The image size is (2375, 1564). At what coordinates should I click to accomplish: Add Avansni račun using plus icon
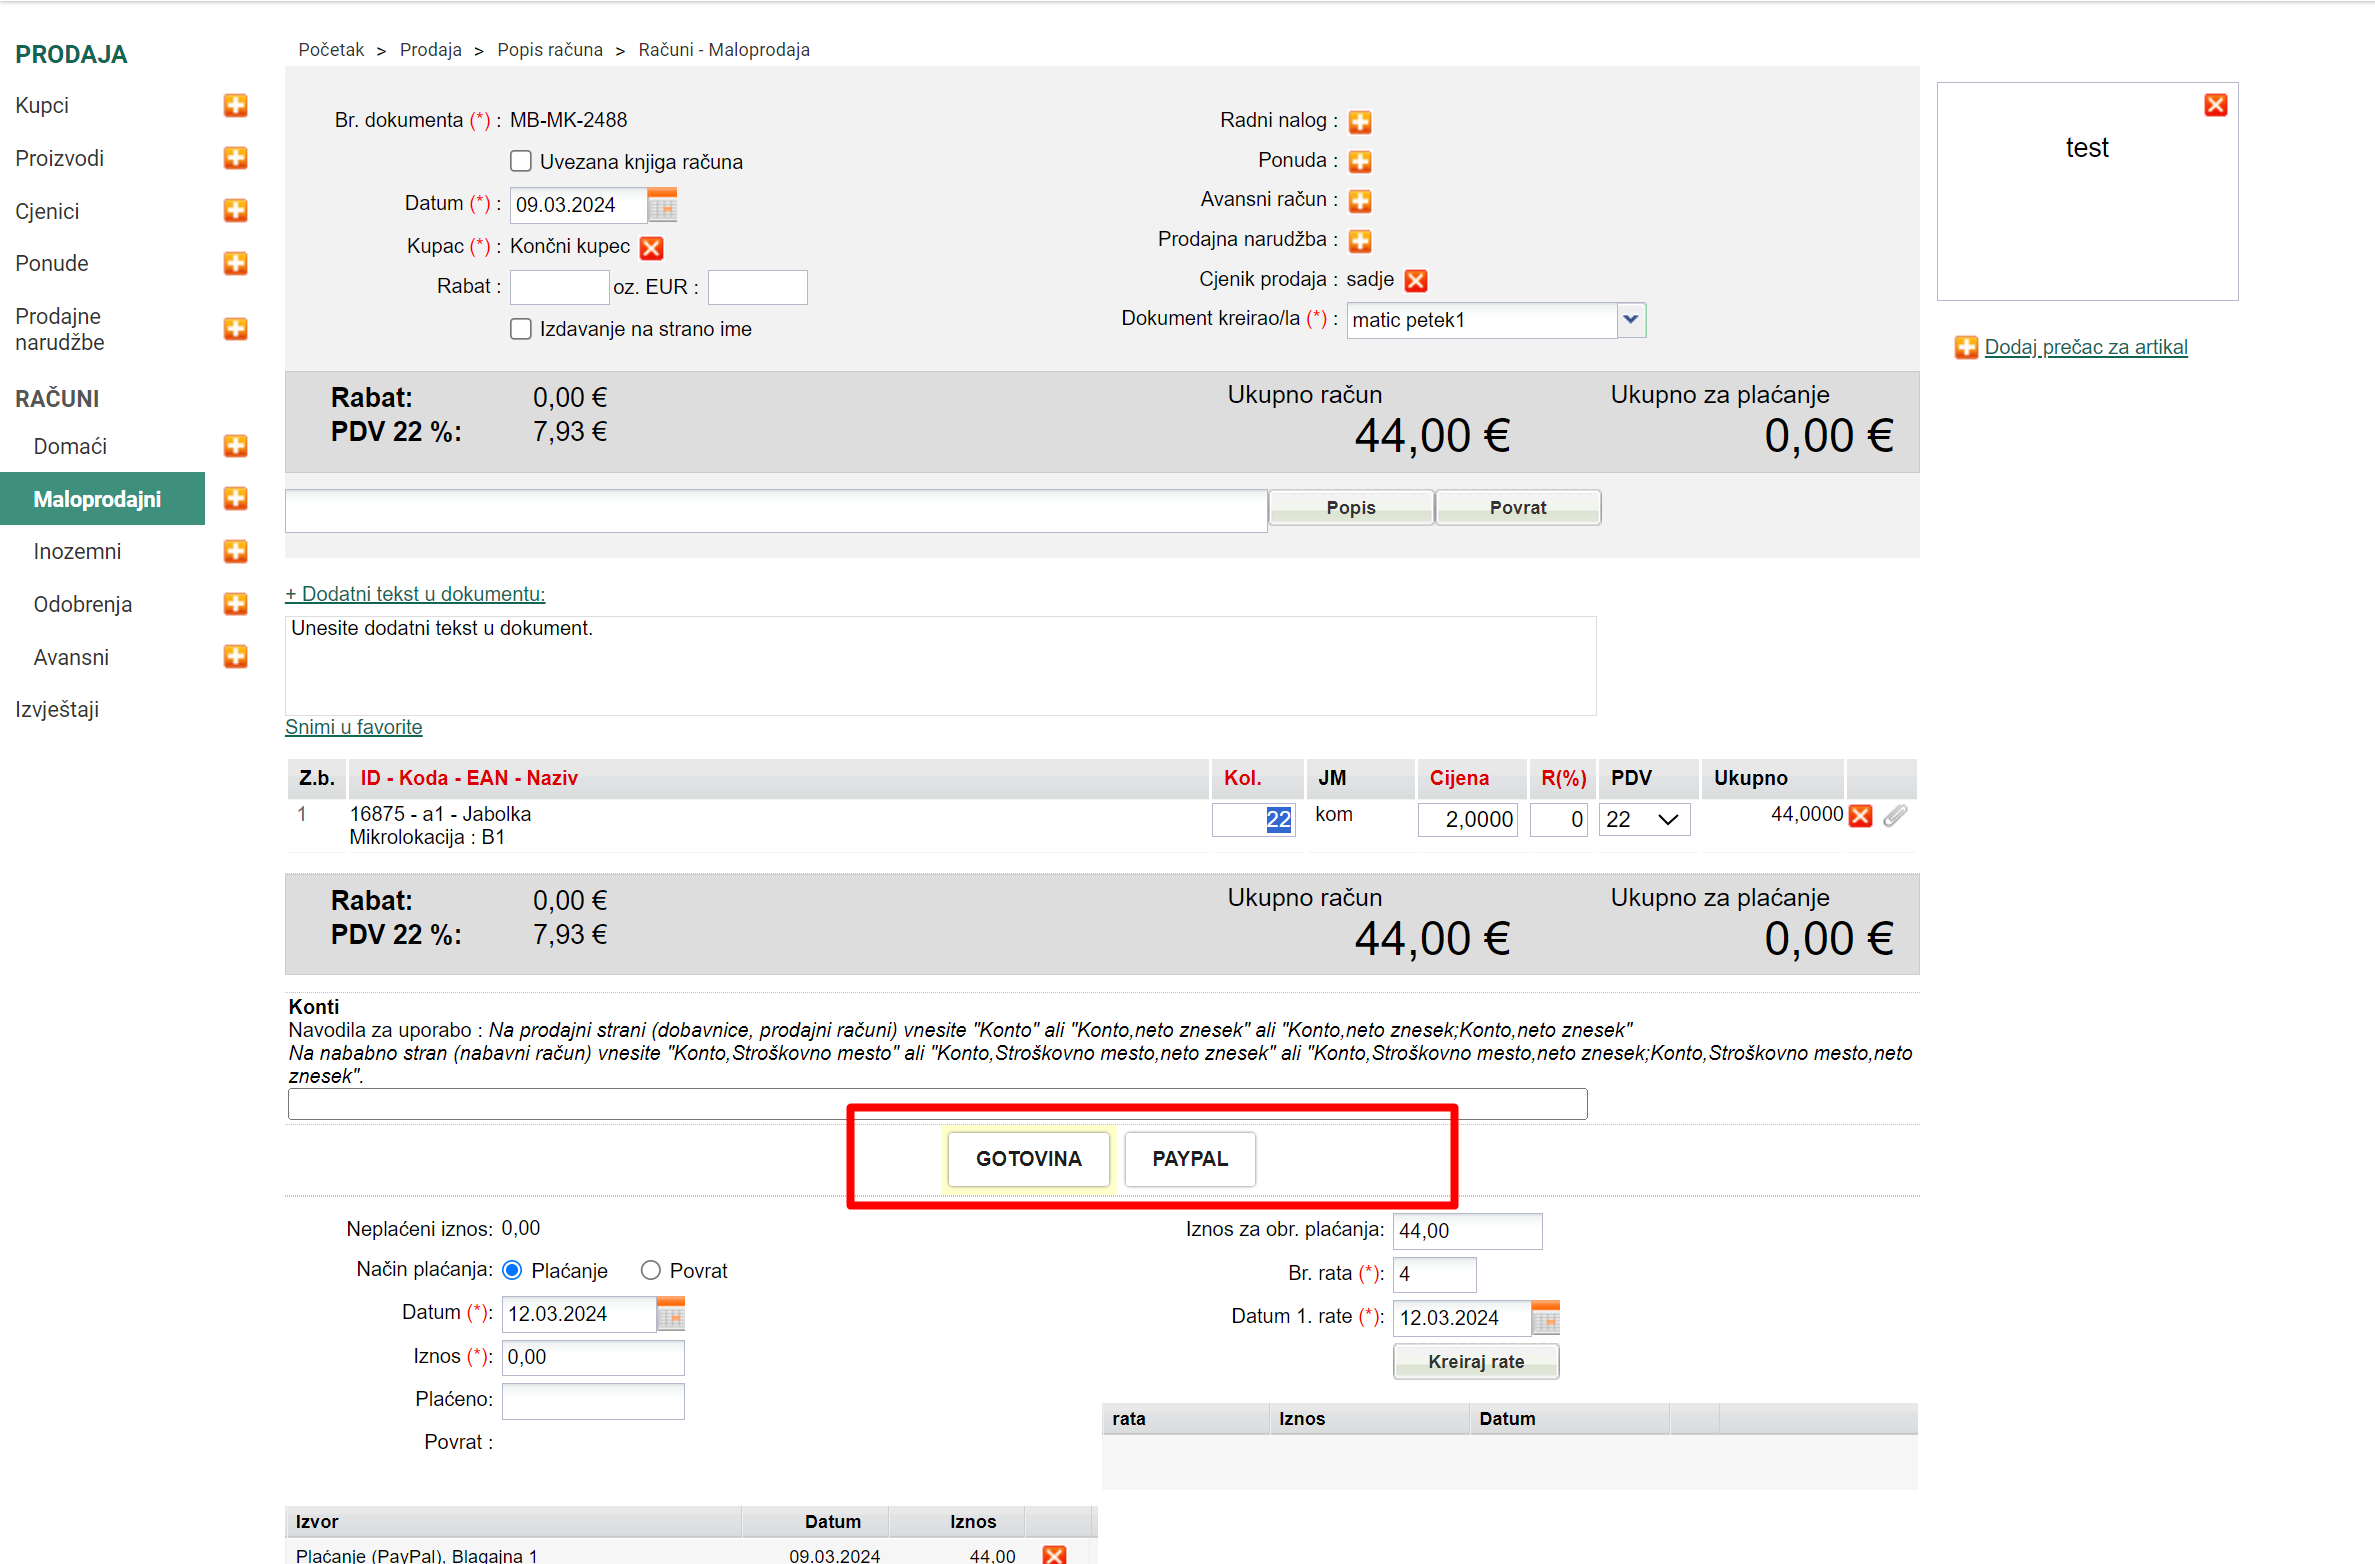pyautogui.click(x=1359, y=201)
